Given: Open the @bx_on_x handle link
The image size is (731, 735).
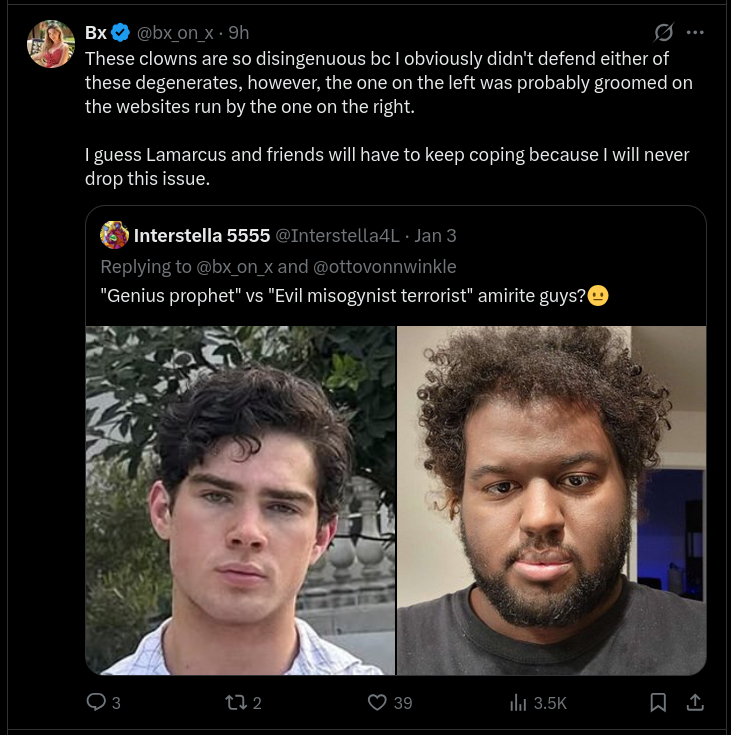Looking at the screenshot, I should click(x=175, y=33).
